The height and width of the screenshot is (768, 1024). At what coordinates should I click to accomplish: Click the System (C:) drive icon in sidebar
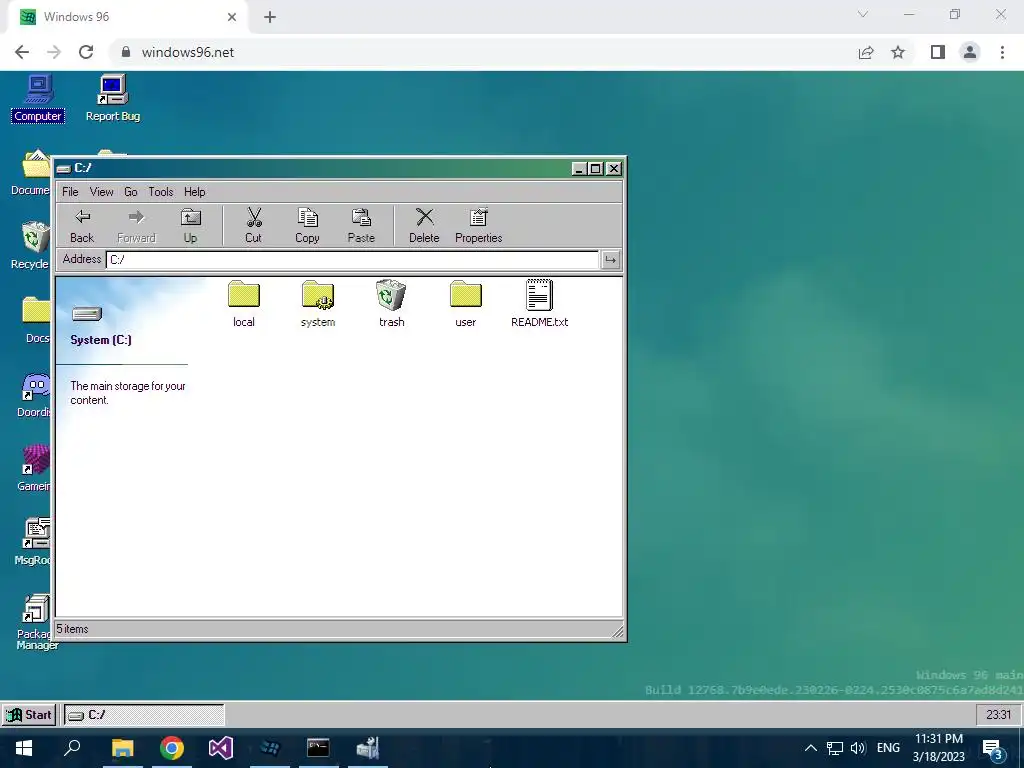(87, 314)
